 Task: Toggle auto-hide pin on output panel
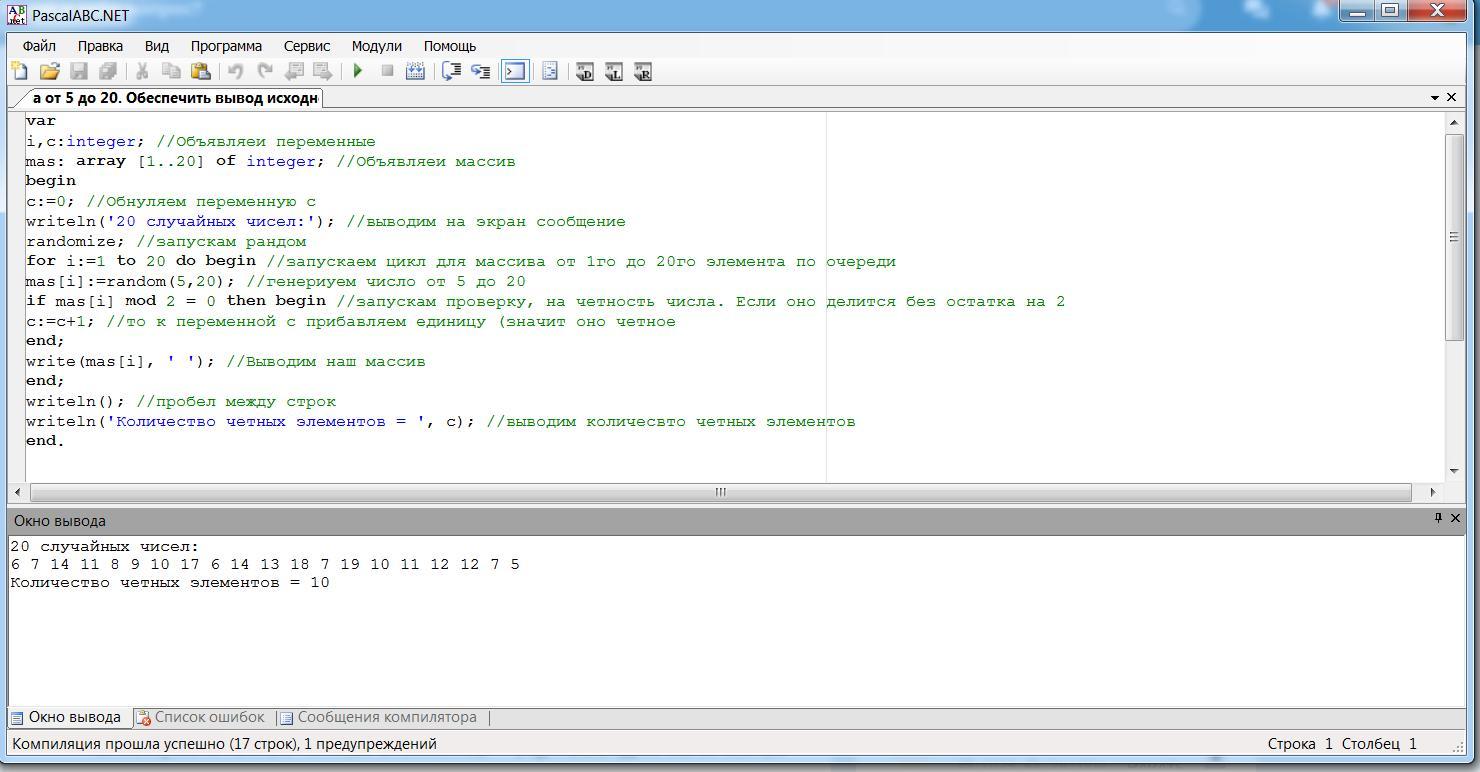pos(1438,518)
